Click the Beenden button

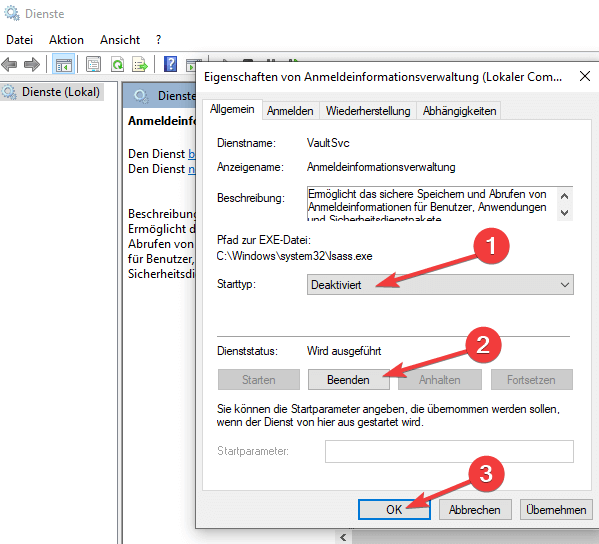348,379
